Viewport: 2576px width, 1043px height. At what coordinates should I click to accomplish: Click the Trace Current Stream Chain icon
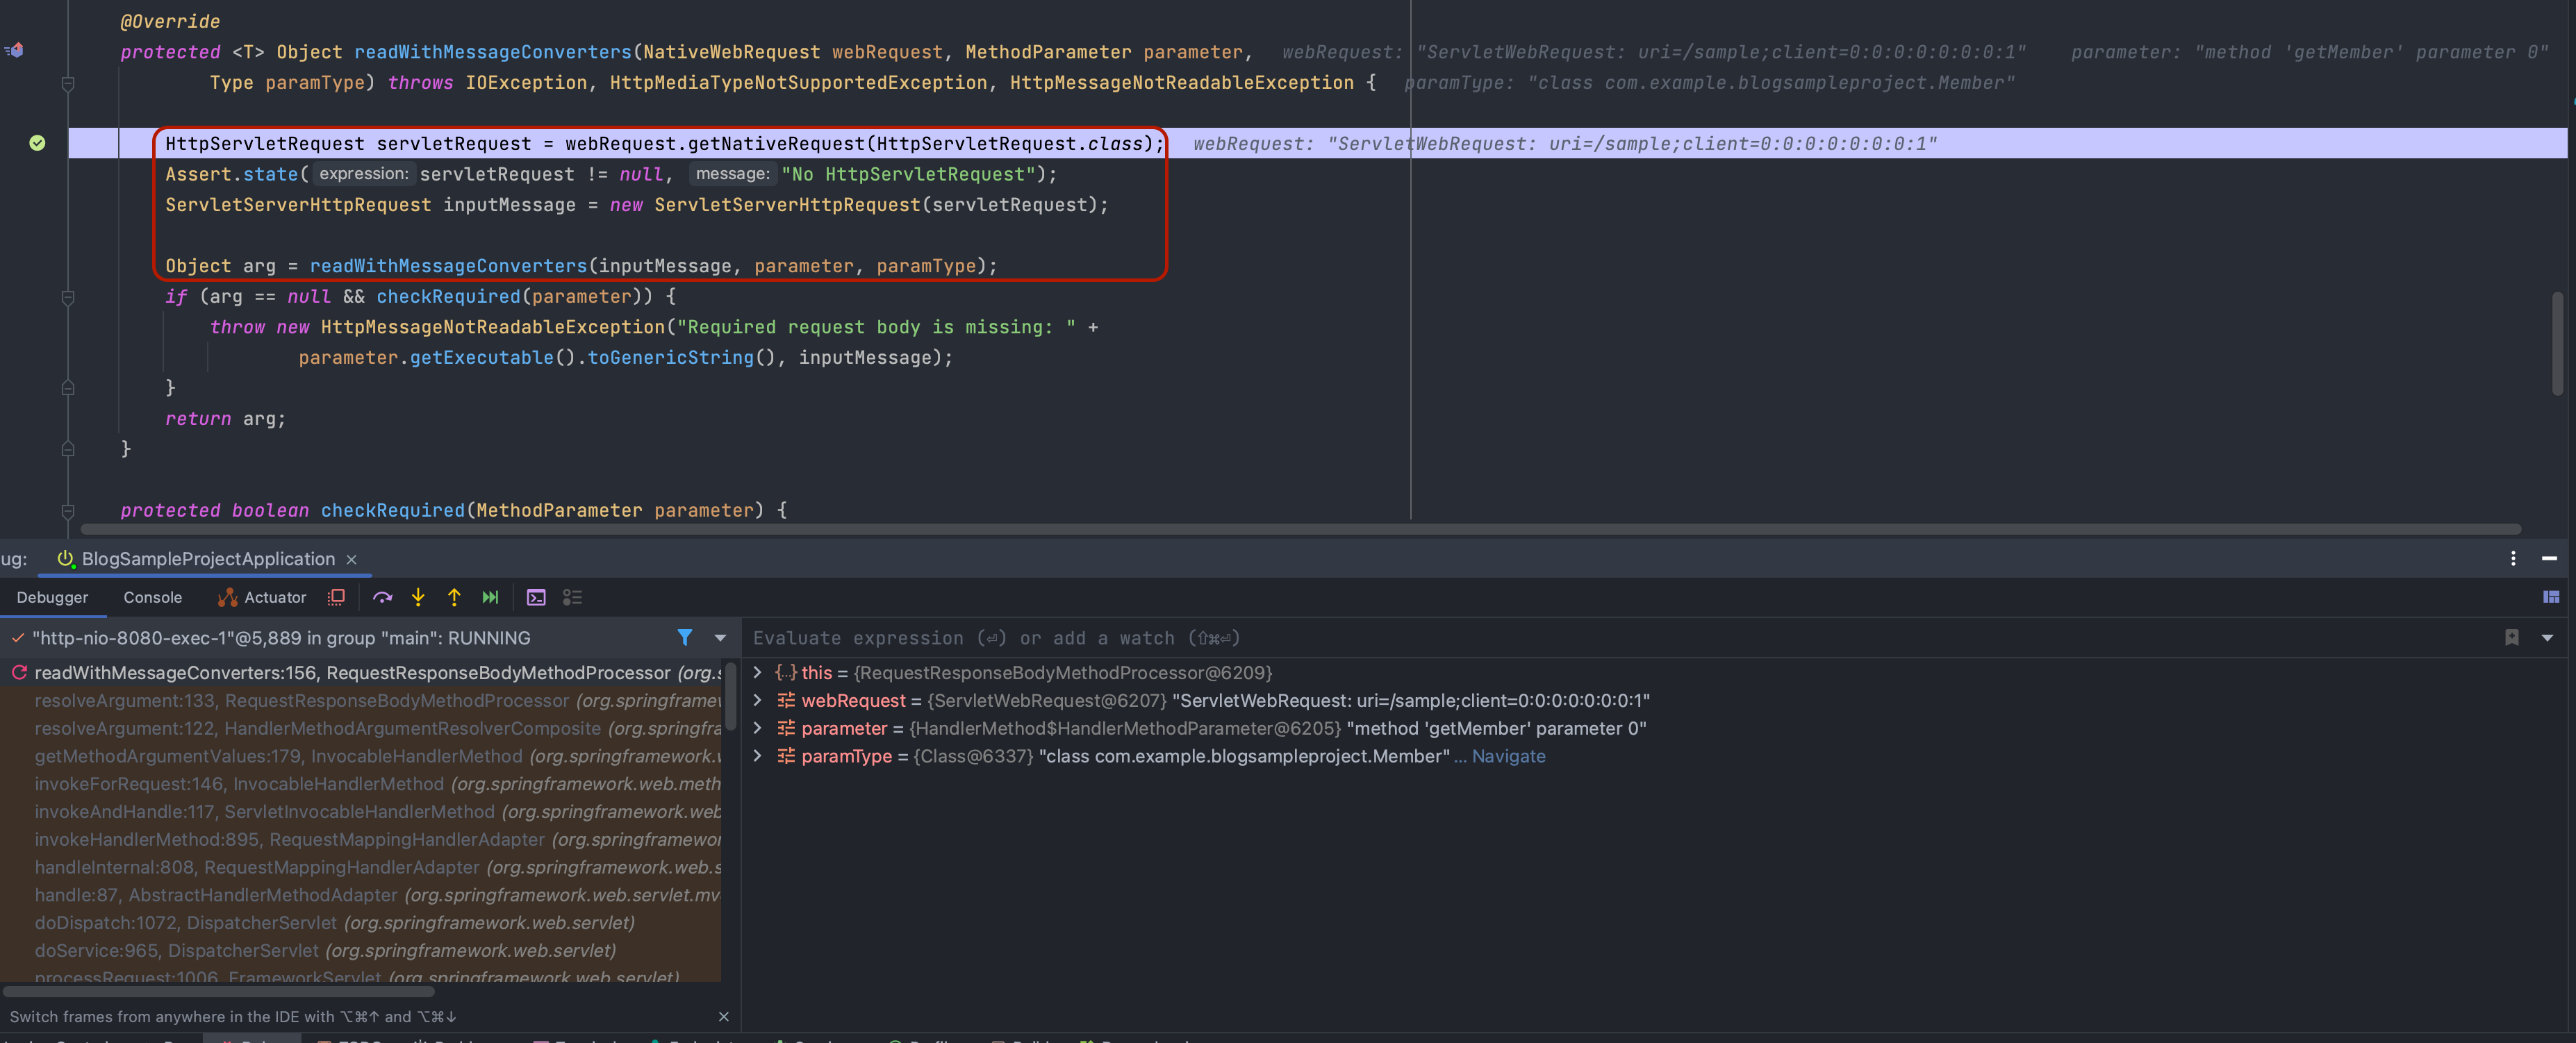572,597
